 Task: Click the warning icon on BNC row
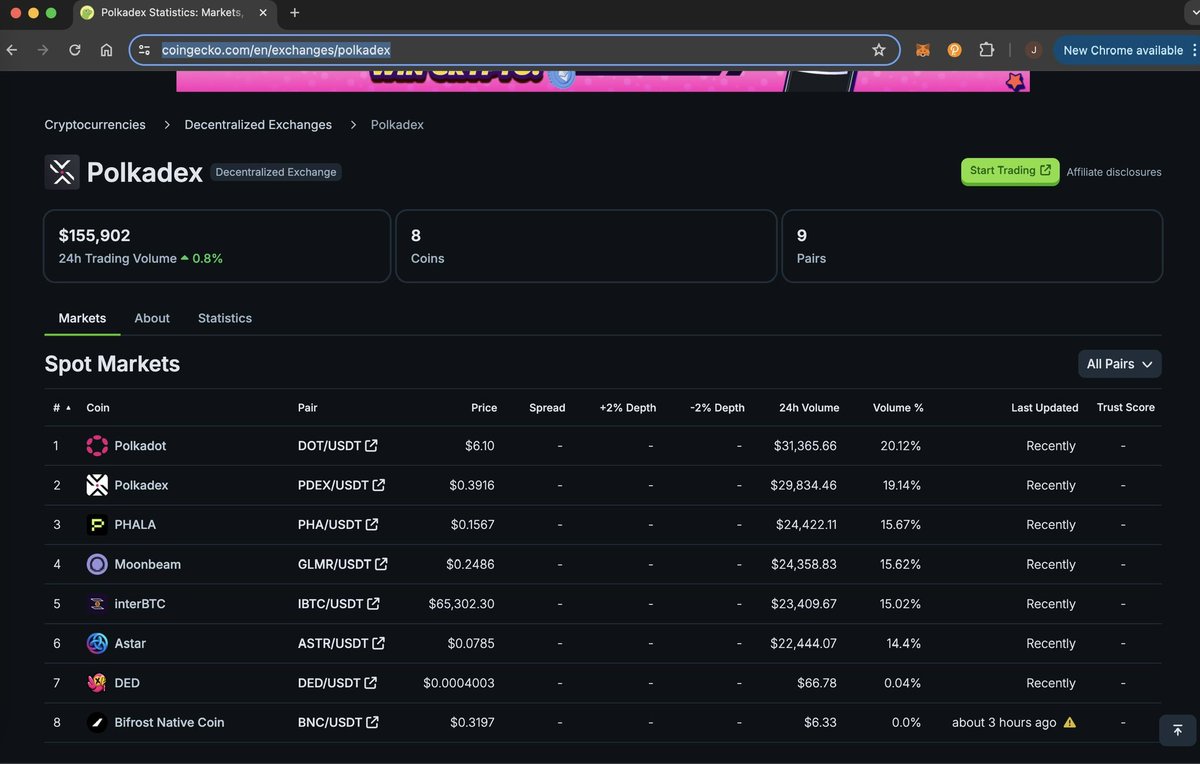pos(1070,722)
